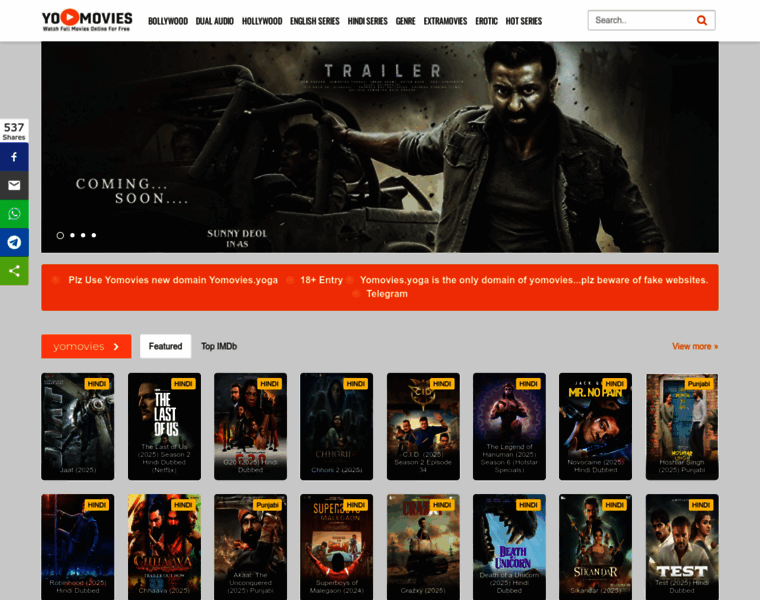Open Novocaine (2025) Hindi Dubbed poster
The width and height of the screenshot is (760, 600).
[x=595, y=426]
